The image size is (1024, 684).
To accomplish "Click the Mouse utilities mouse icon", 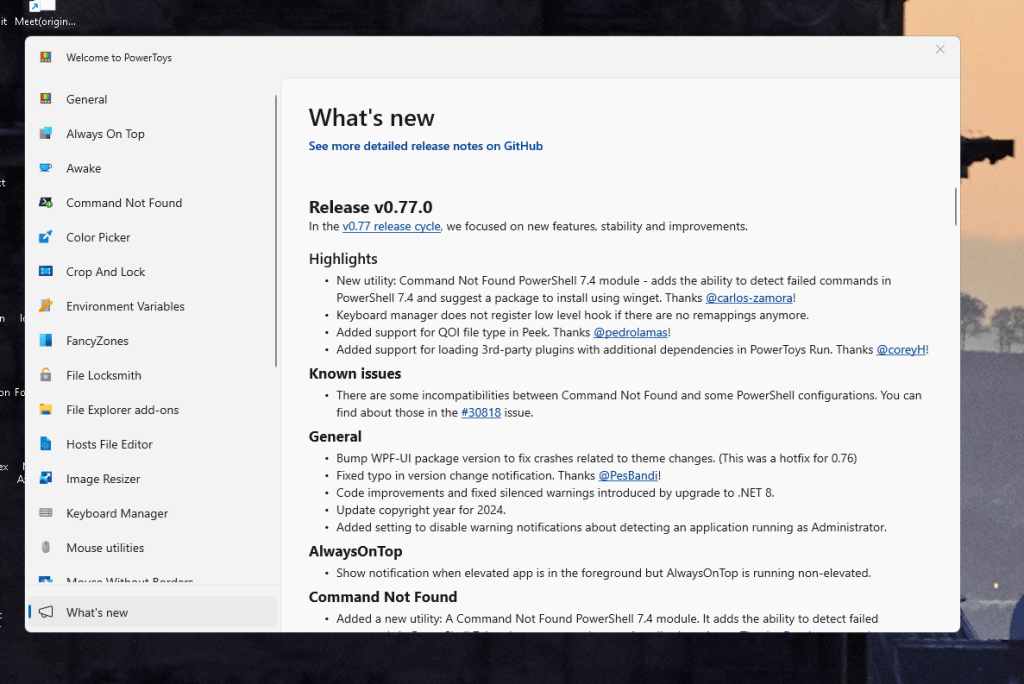I will (46, 547).
